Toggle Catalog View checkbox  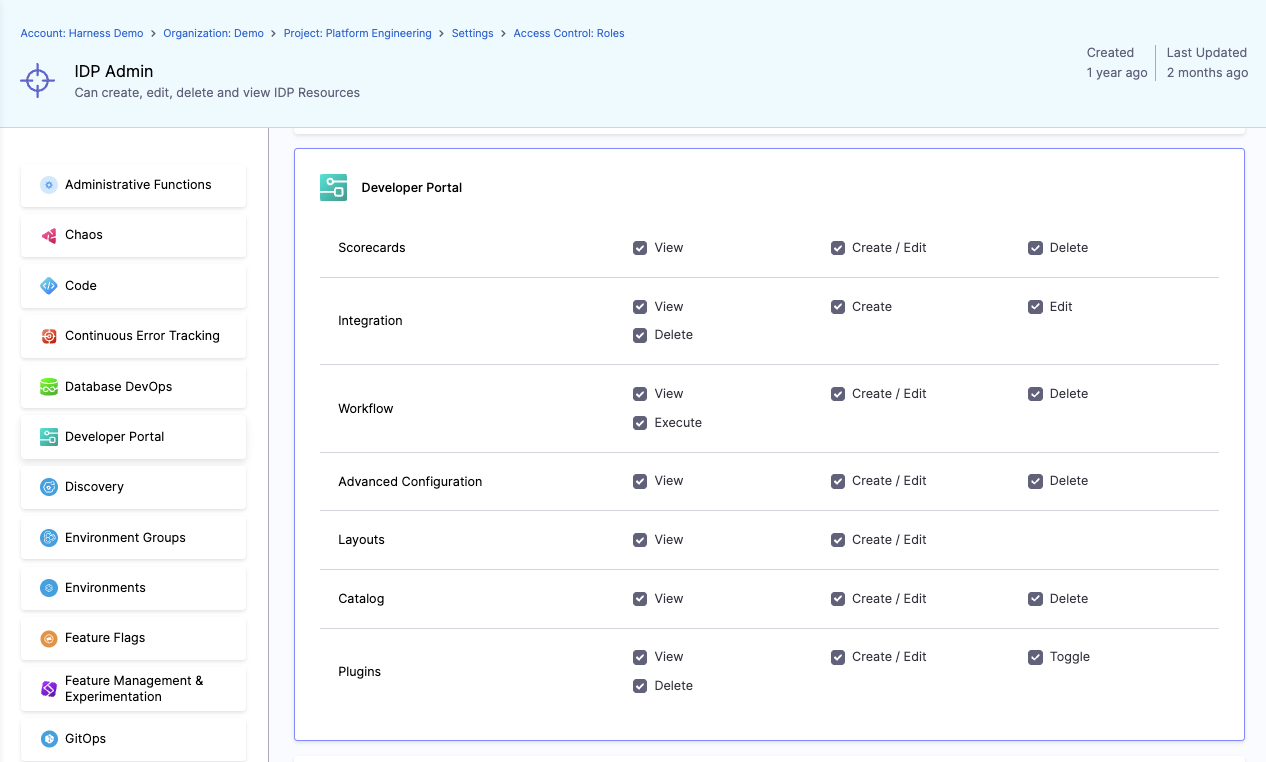point(640,599)
